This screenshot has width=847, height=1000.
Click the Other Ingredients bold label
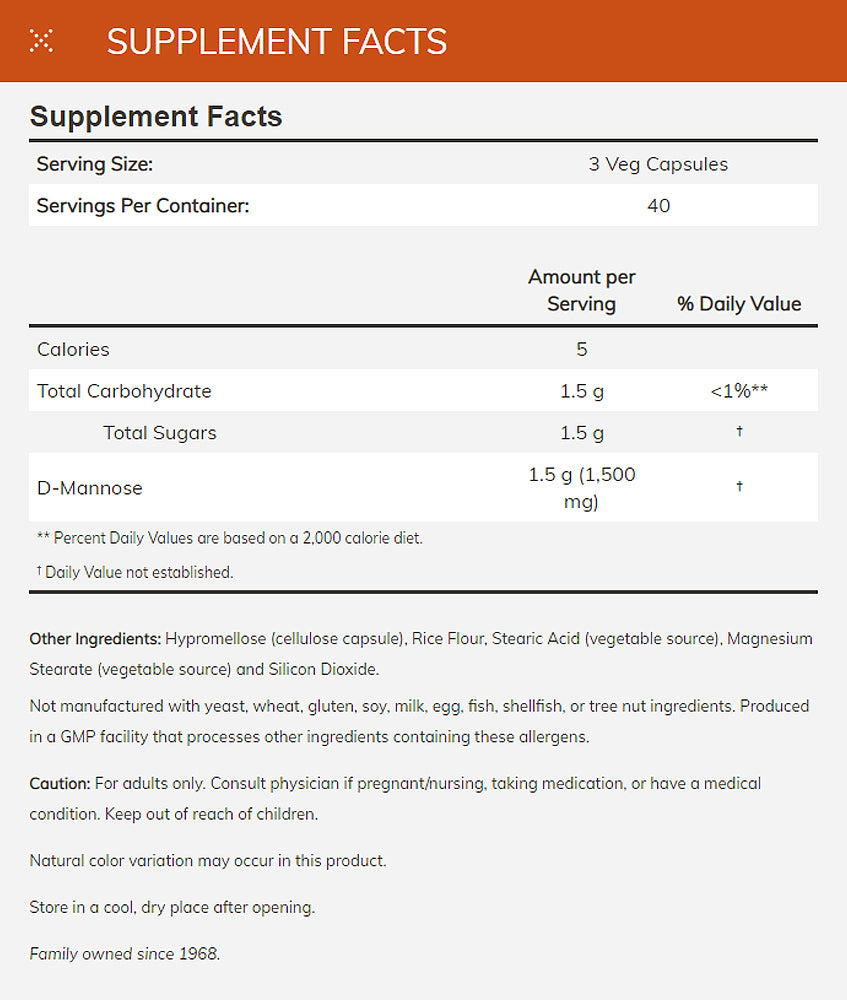95,638
